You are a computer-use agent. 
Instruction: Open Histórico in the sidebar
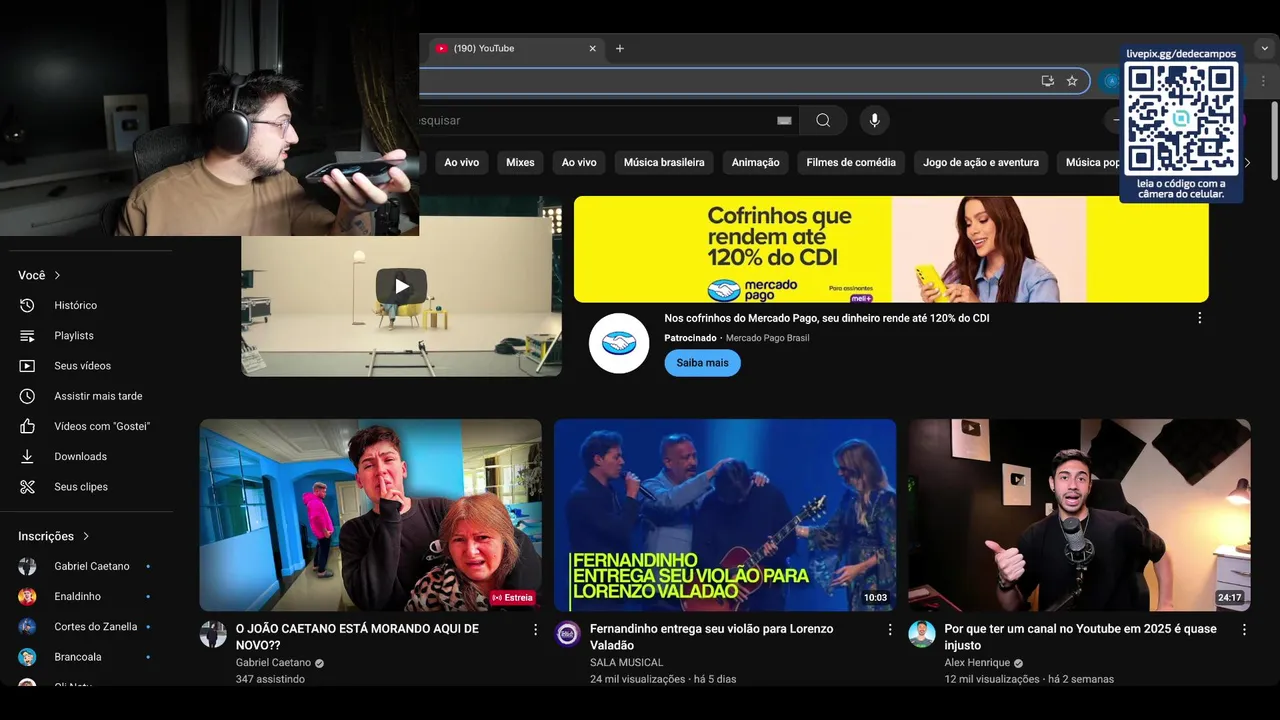click(75, 305)
